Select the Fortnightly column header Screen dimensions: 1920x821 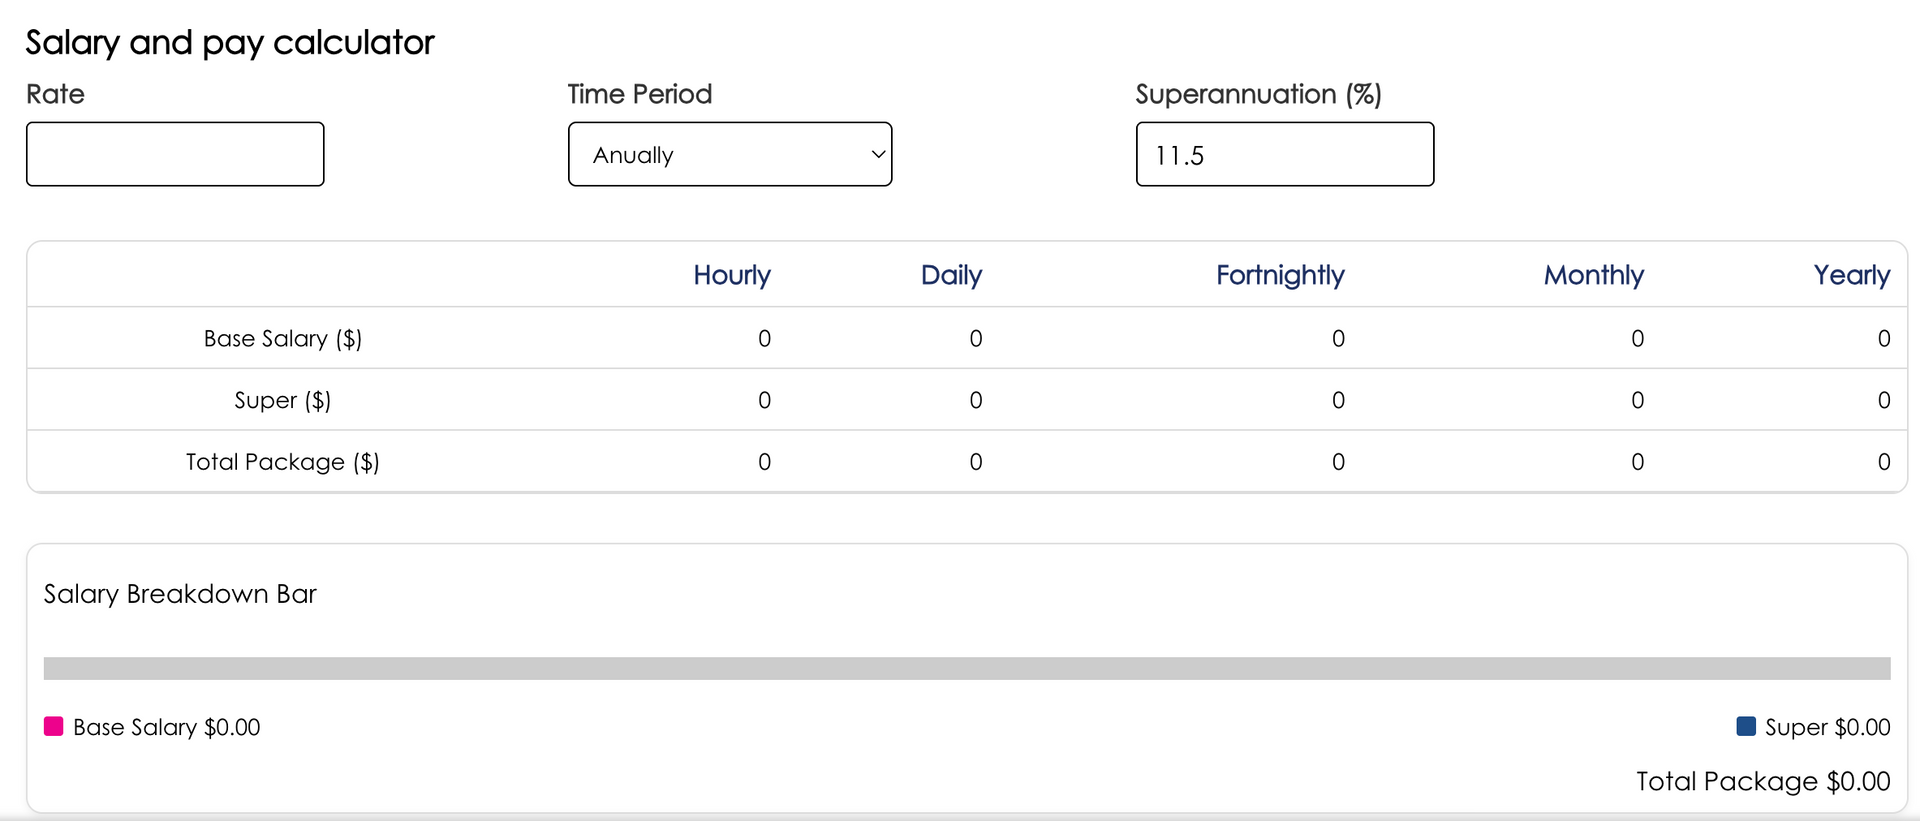[1280, 275]
